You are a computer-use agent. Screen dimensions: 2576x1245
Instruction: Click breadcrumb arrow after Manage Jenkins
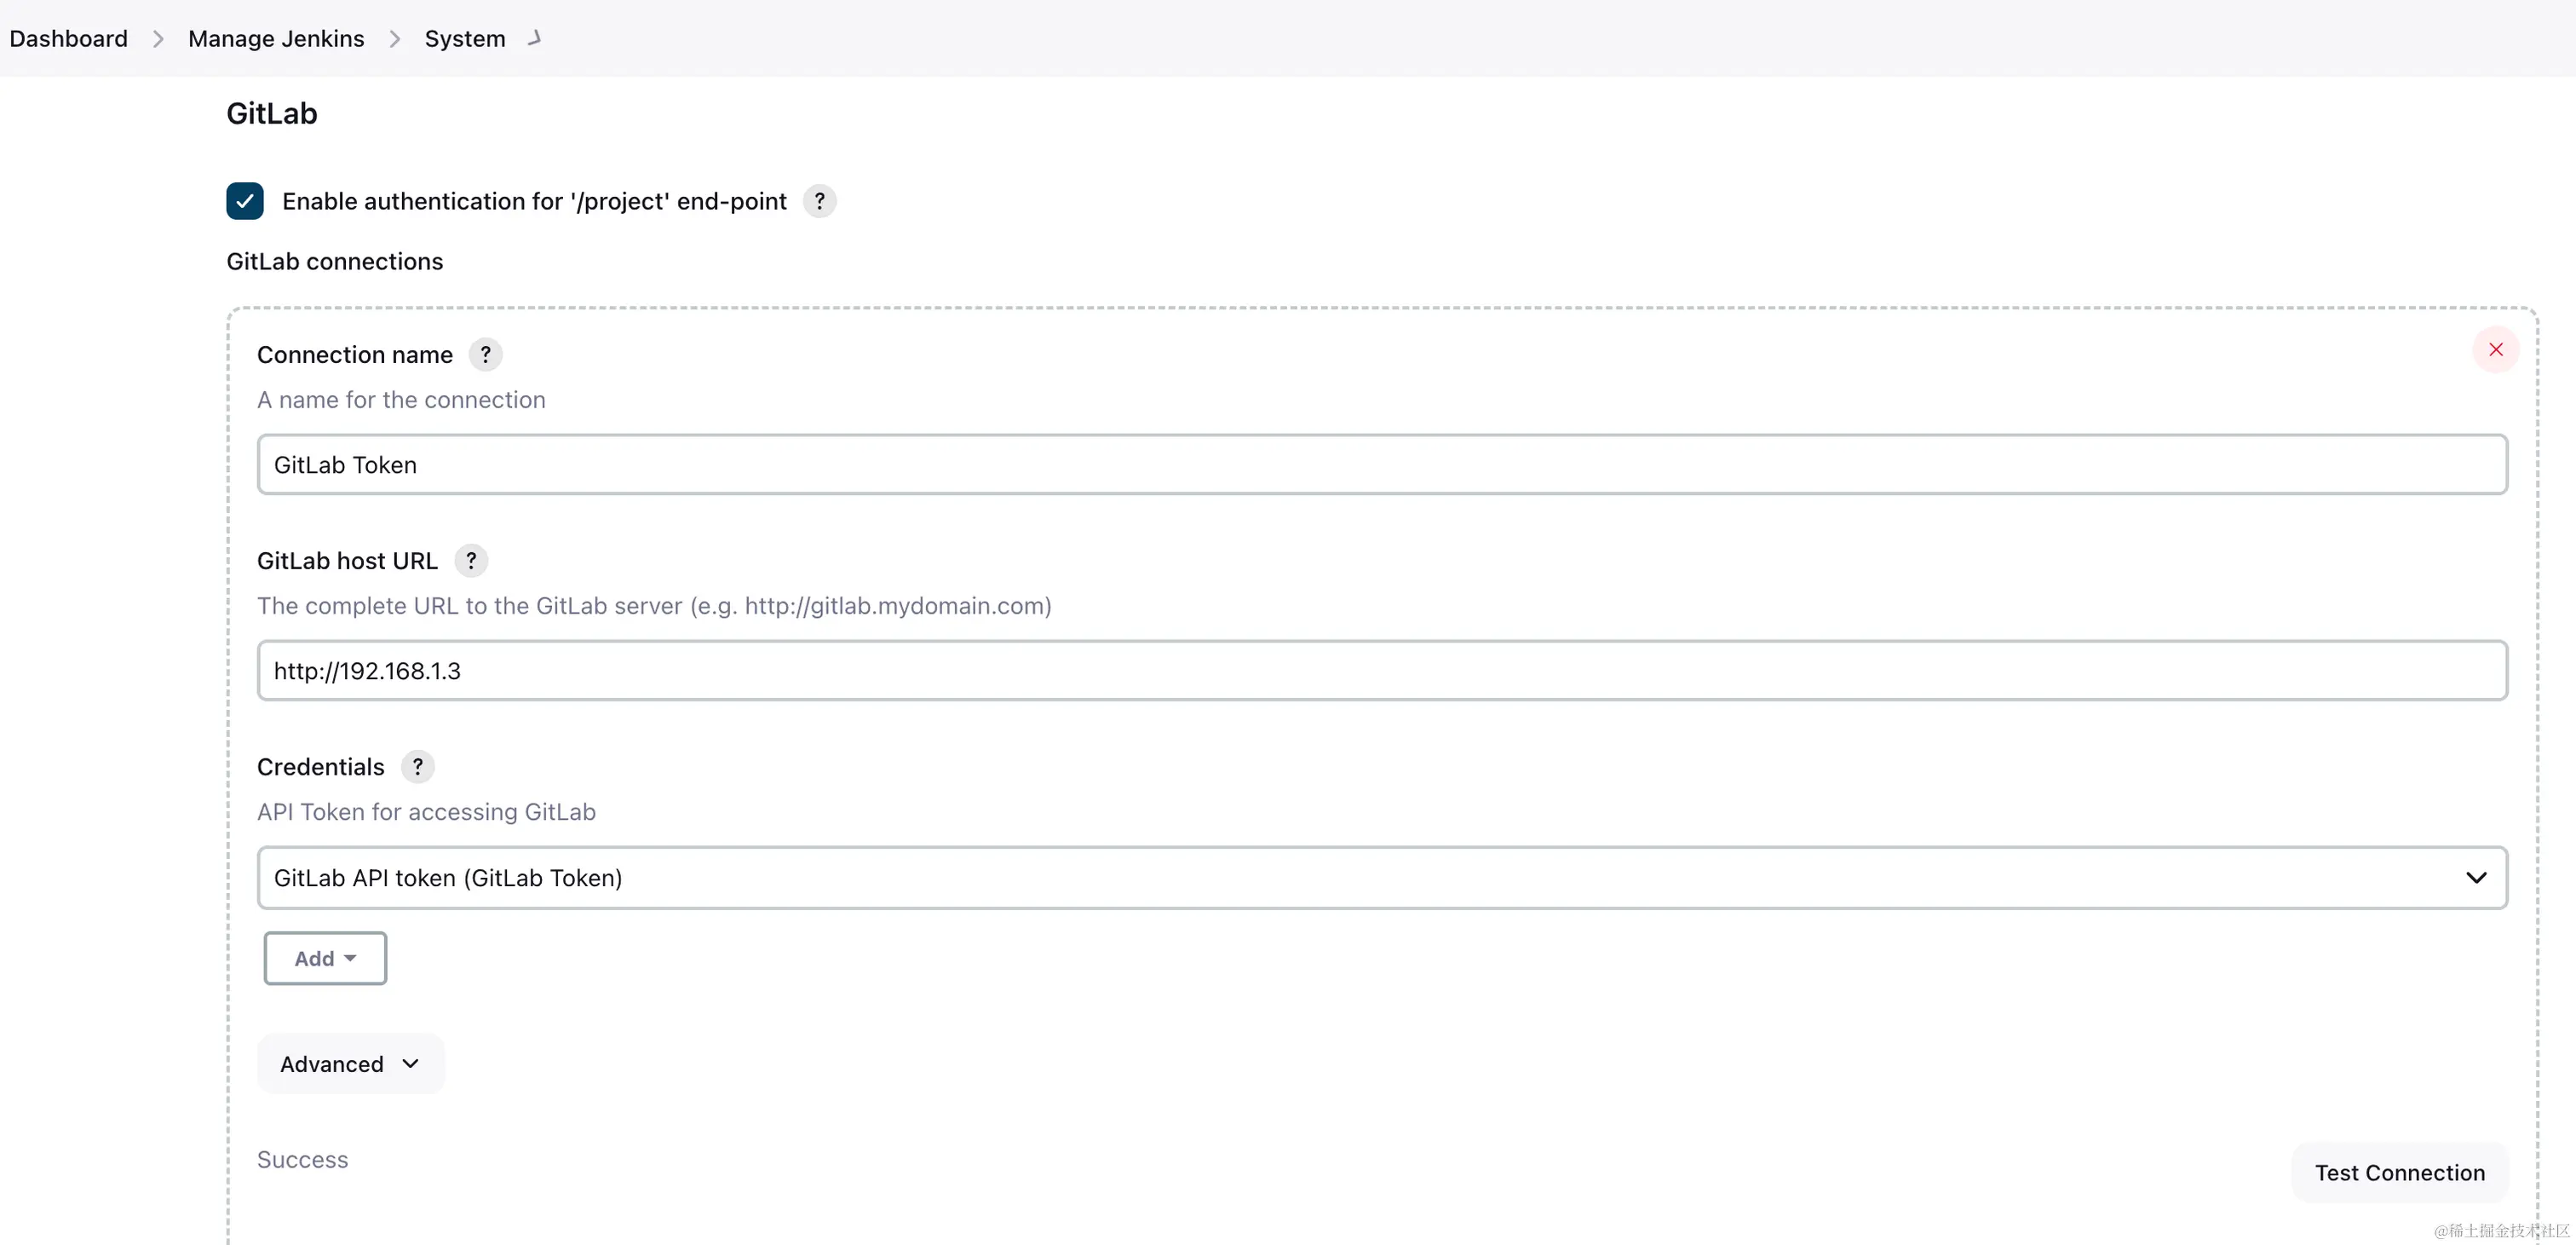click(395, 39)
